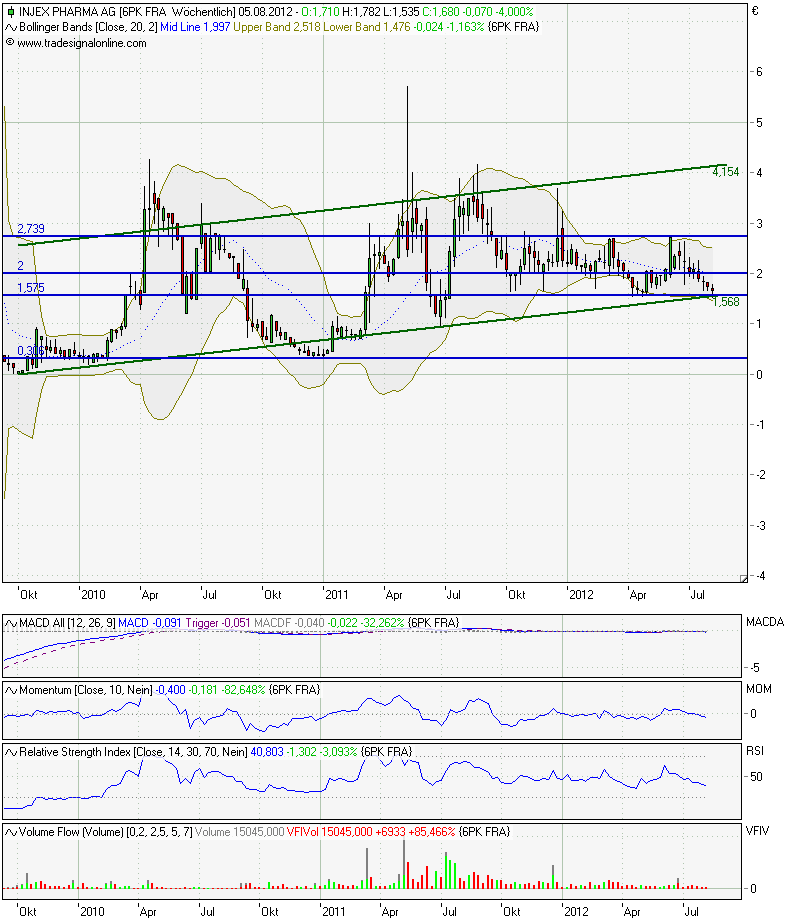Click the Lower Band 1,476 legend value
This screenshot has height=920, width=790.
coord(367,27)
